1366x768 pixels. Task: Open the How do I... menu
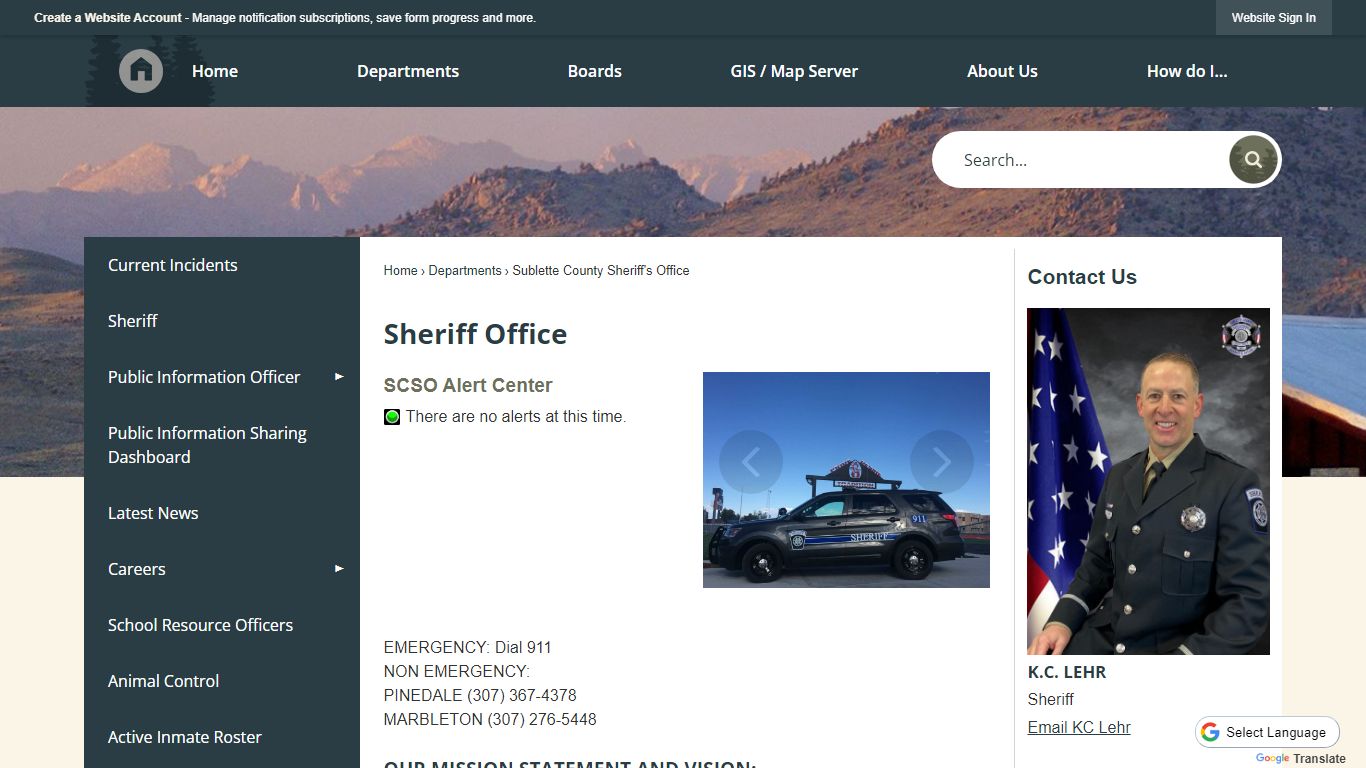(x=1187, y=71)
